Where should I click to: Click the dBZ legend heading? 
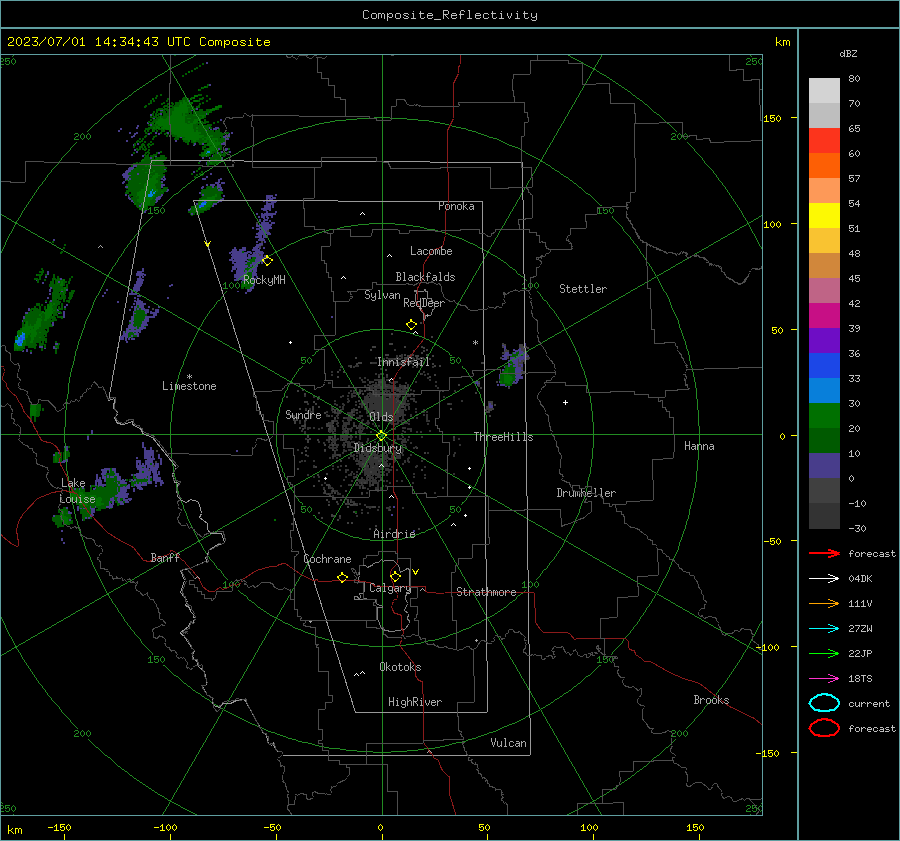(848, 53)
